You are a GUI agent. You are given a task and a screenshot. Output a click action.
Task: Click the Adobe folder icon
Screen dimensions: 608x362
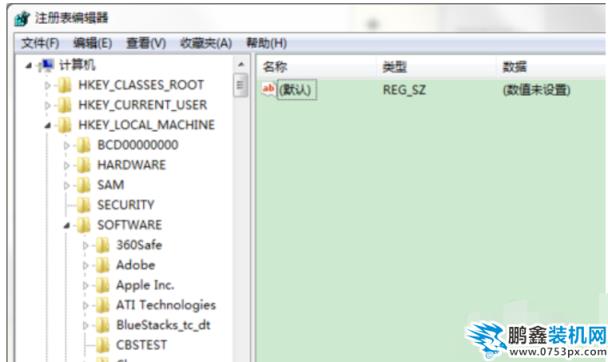pos(103,265)
